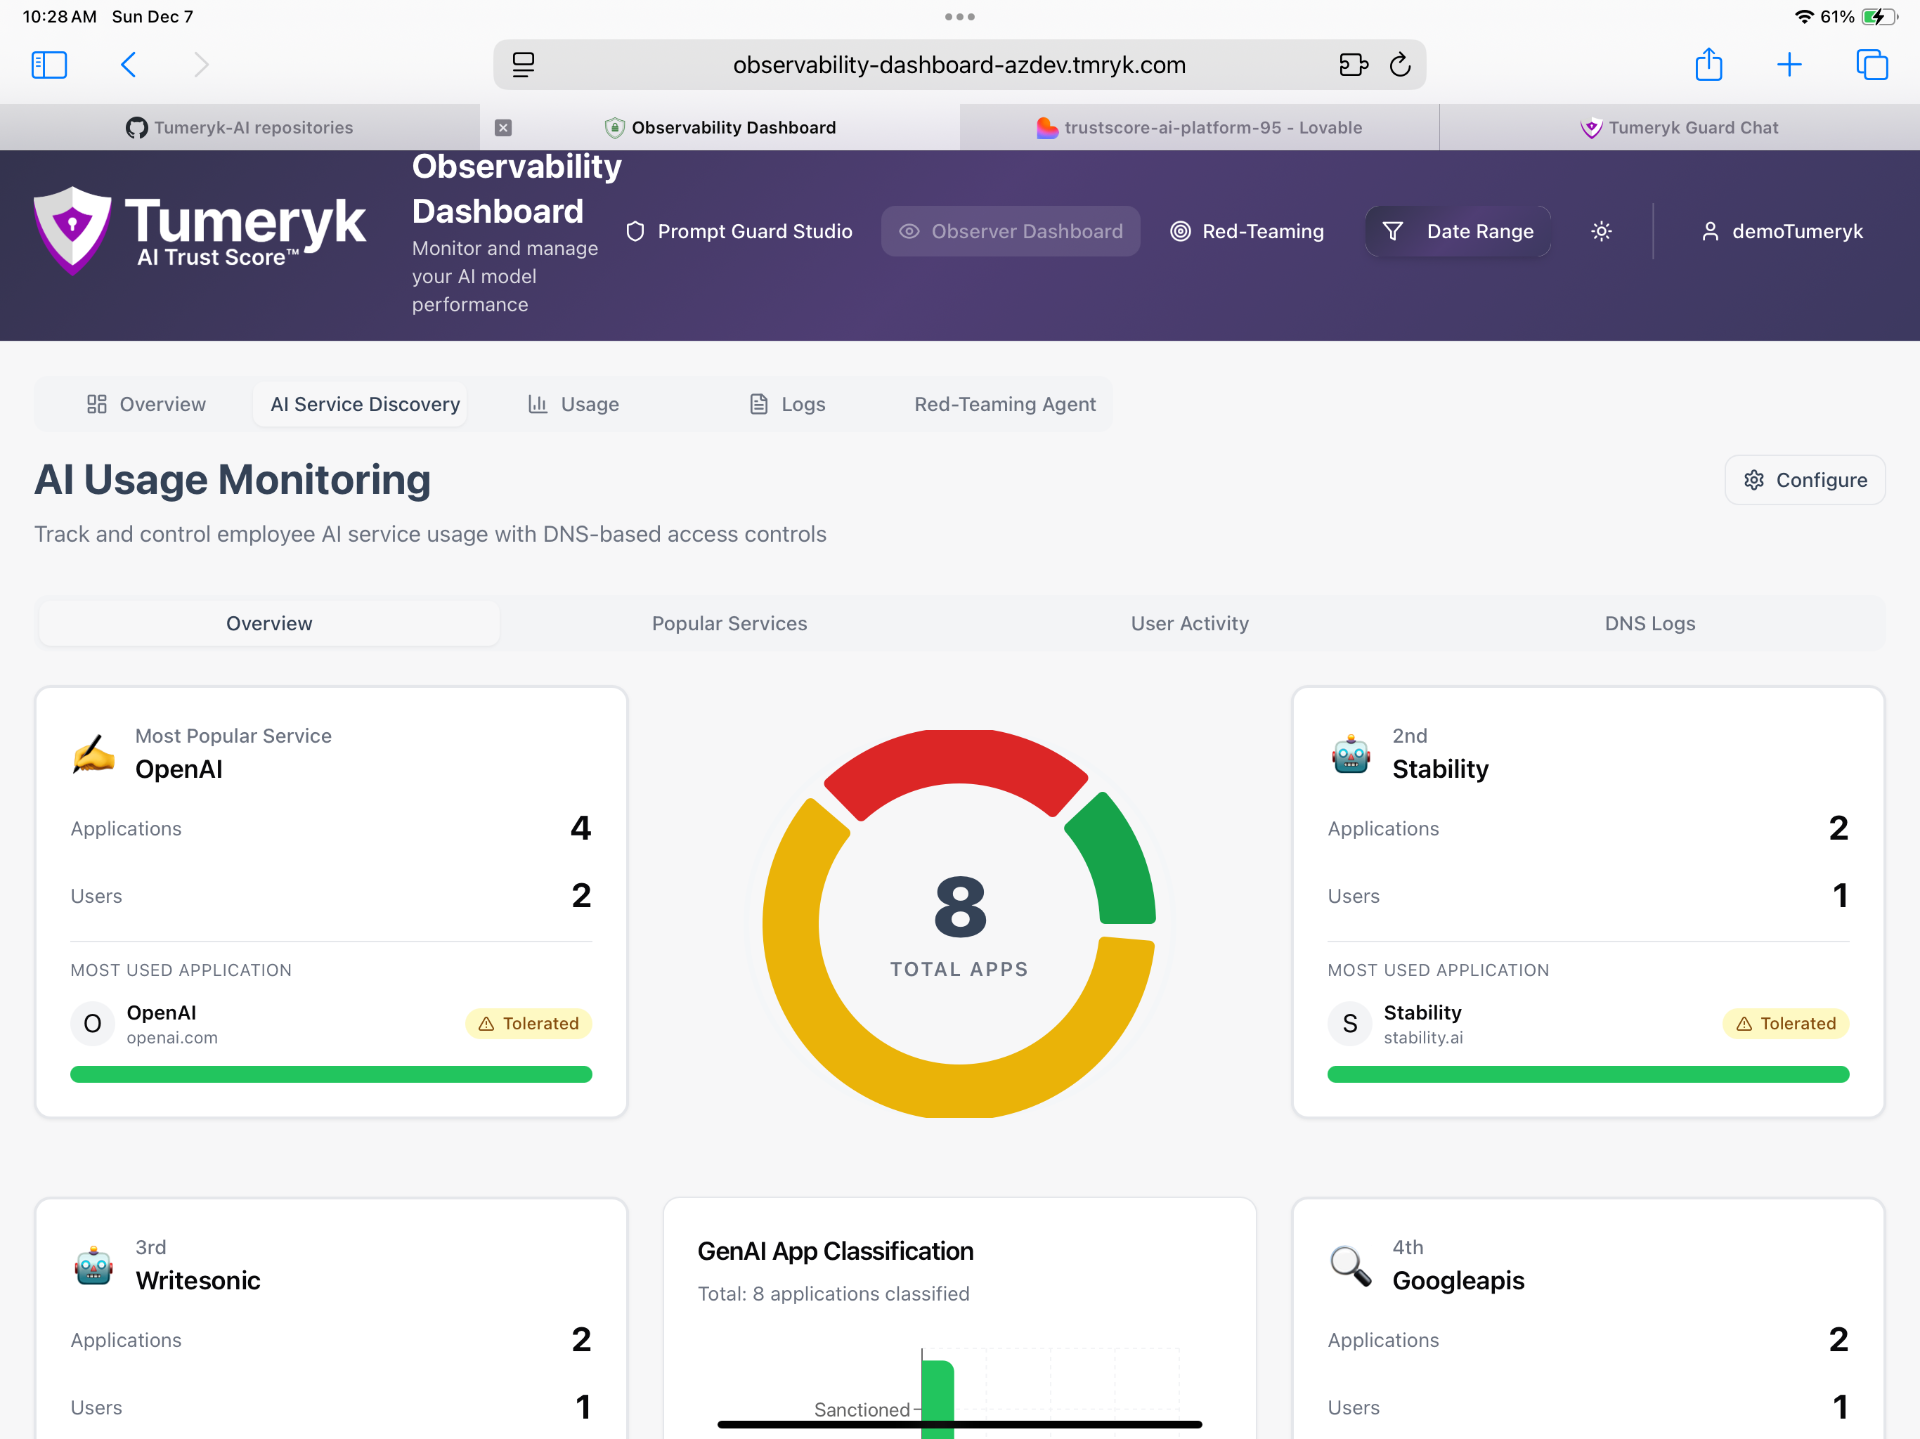Click the '8 TOTAL APPS' center label
Image resolution: width=1920 pixels, height=1439 pixels.
coord(959,925)
